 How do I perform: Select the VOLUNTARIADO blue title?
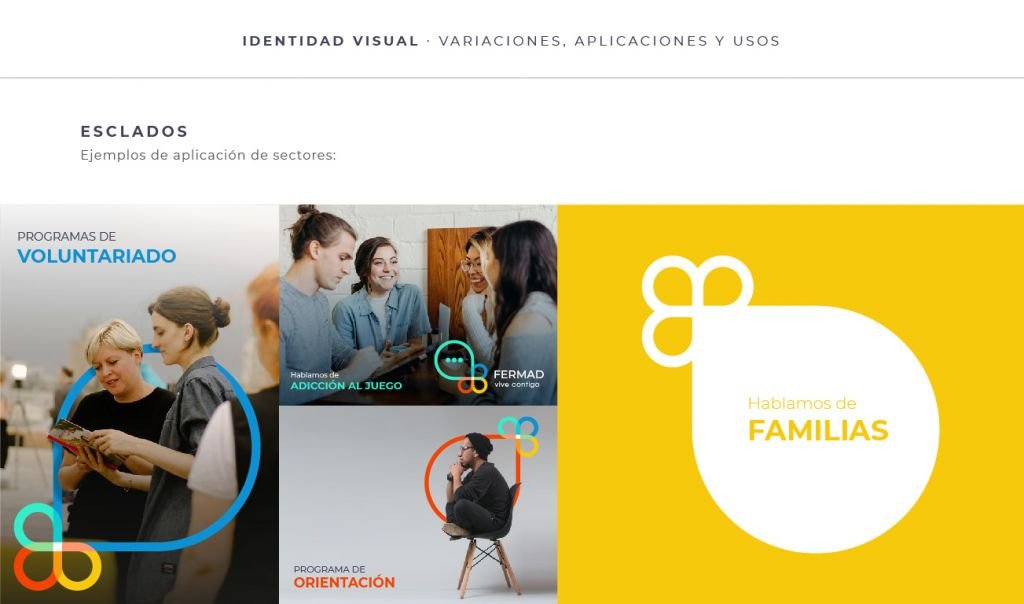(x=97, y=256)
